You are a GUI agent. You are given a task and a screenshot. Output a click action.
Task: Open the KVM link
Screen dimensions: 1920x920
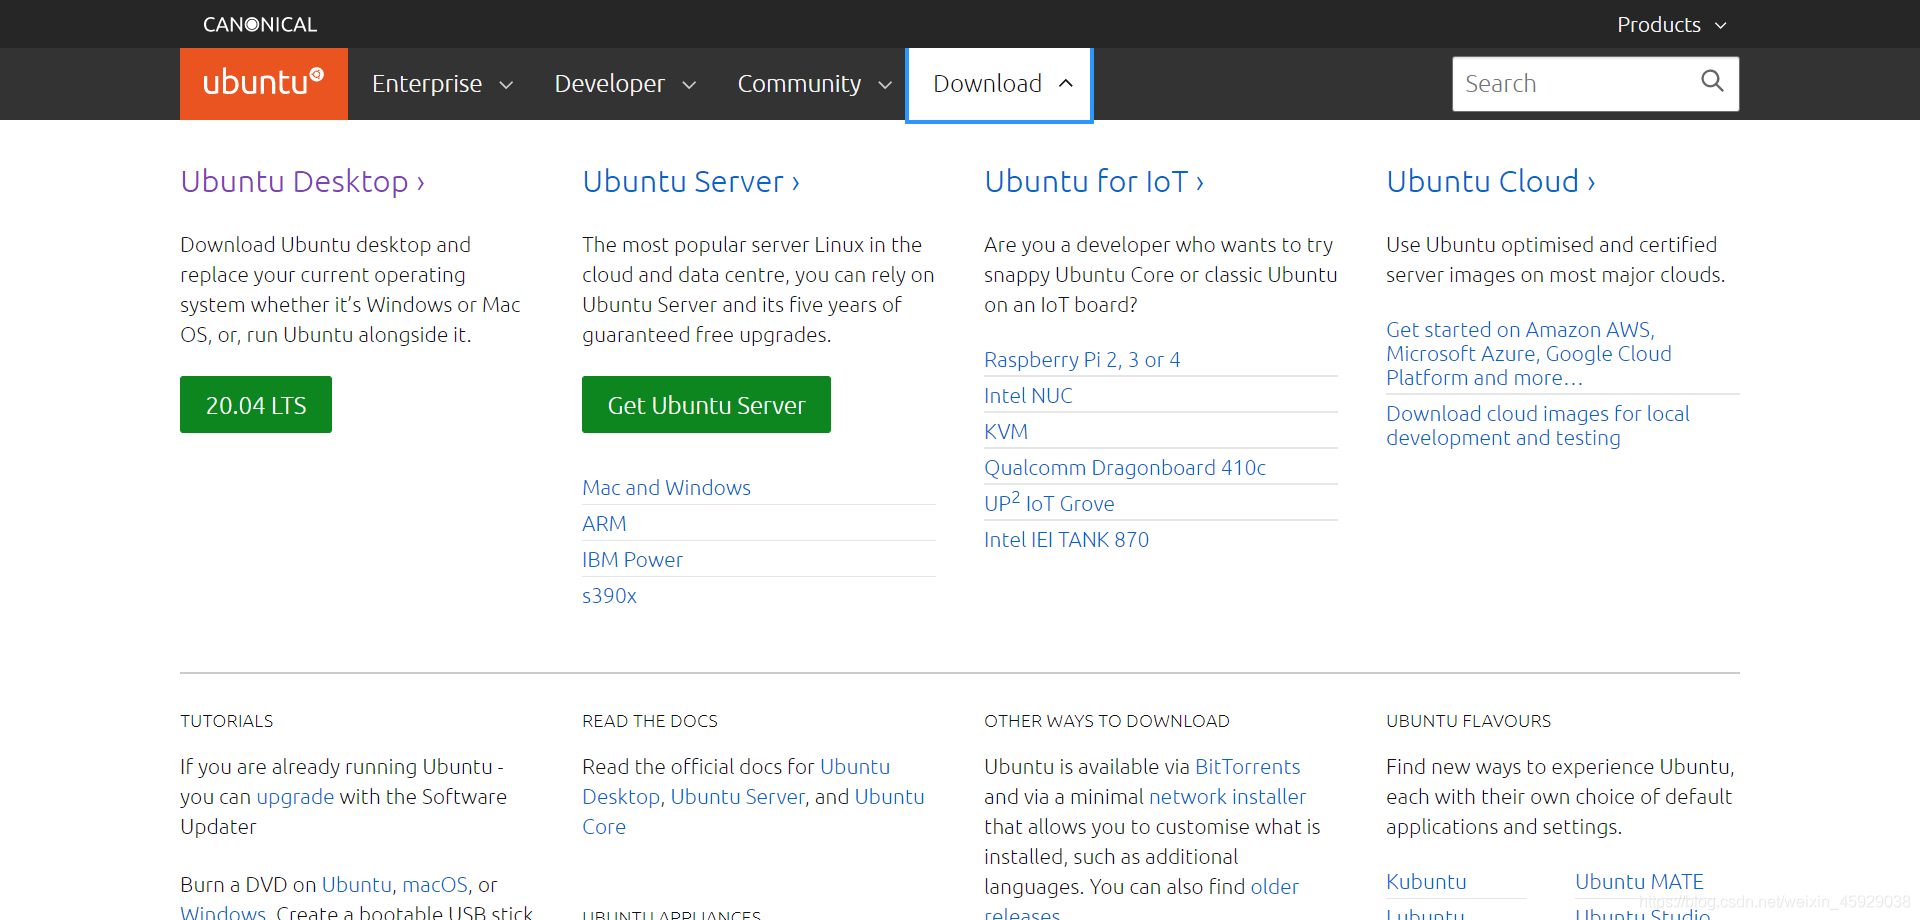click(x=1006, y=432)
